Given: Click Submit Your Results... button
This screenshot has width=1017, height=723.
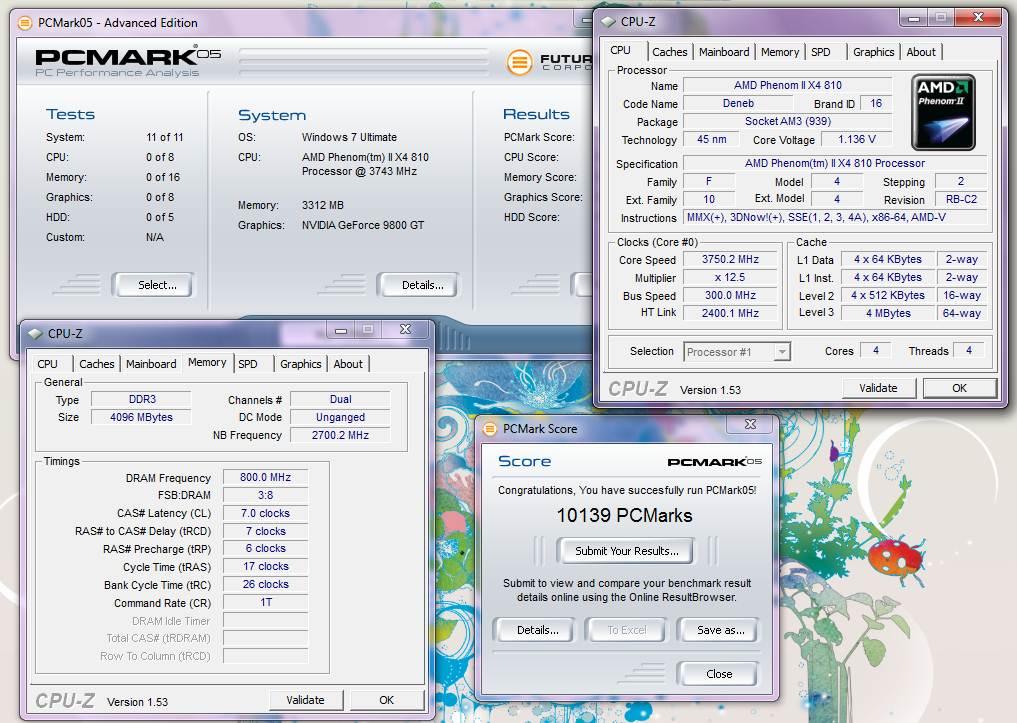Looking at the screenshot, I should (626, 551).
